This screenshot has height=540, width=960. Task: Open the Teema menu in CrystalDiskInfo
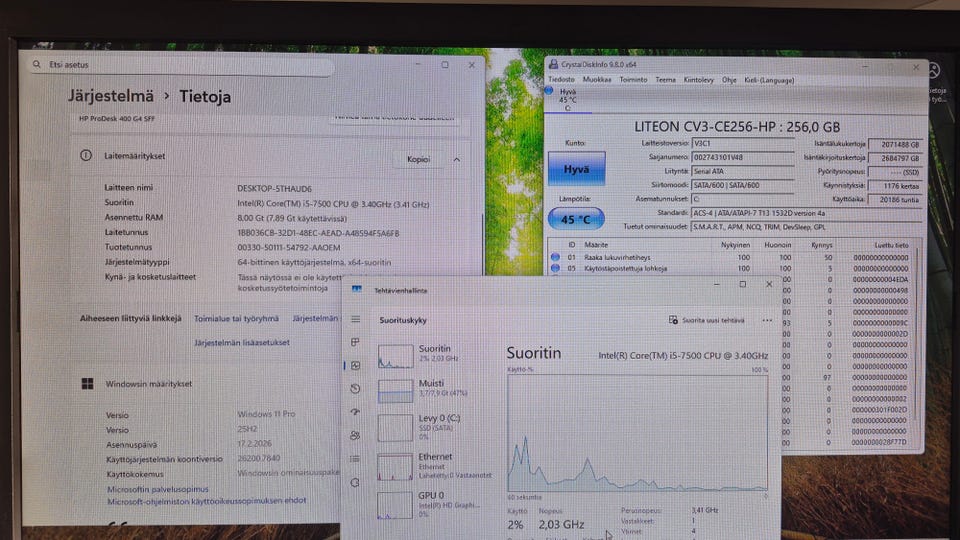[x=666, y=80]
